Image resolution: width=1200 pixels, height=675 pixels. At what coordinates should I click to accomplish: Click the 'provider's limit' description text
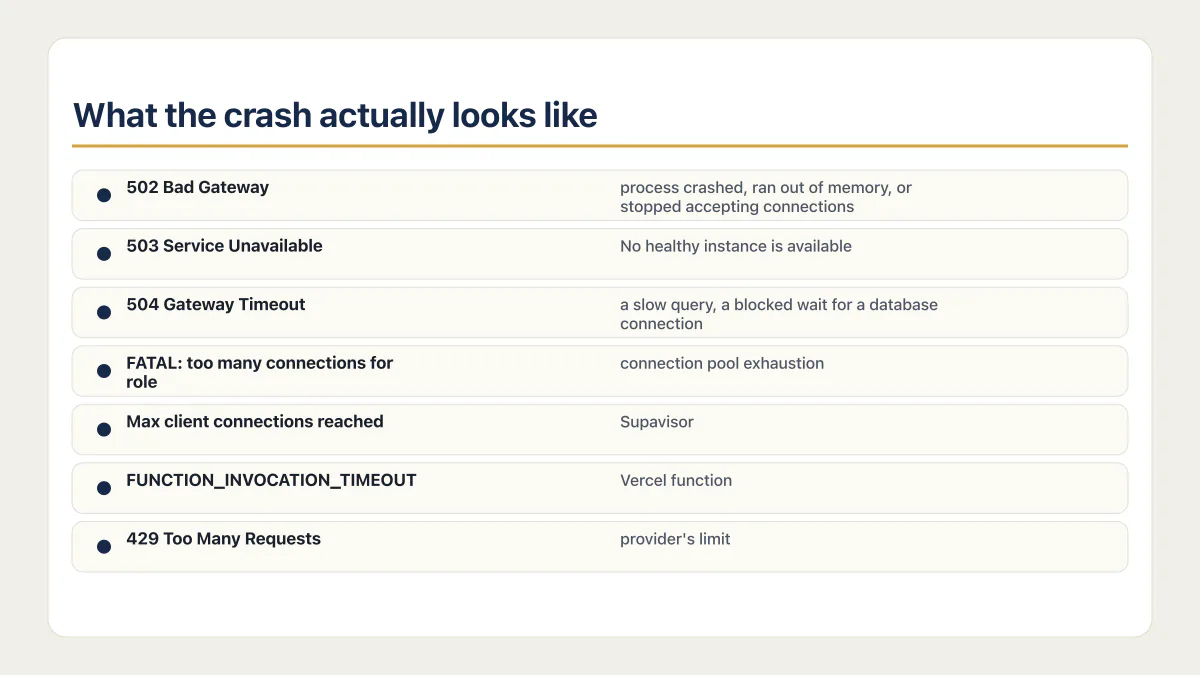coord(675,539)
